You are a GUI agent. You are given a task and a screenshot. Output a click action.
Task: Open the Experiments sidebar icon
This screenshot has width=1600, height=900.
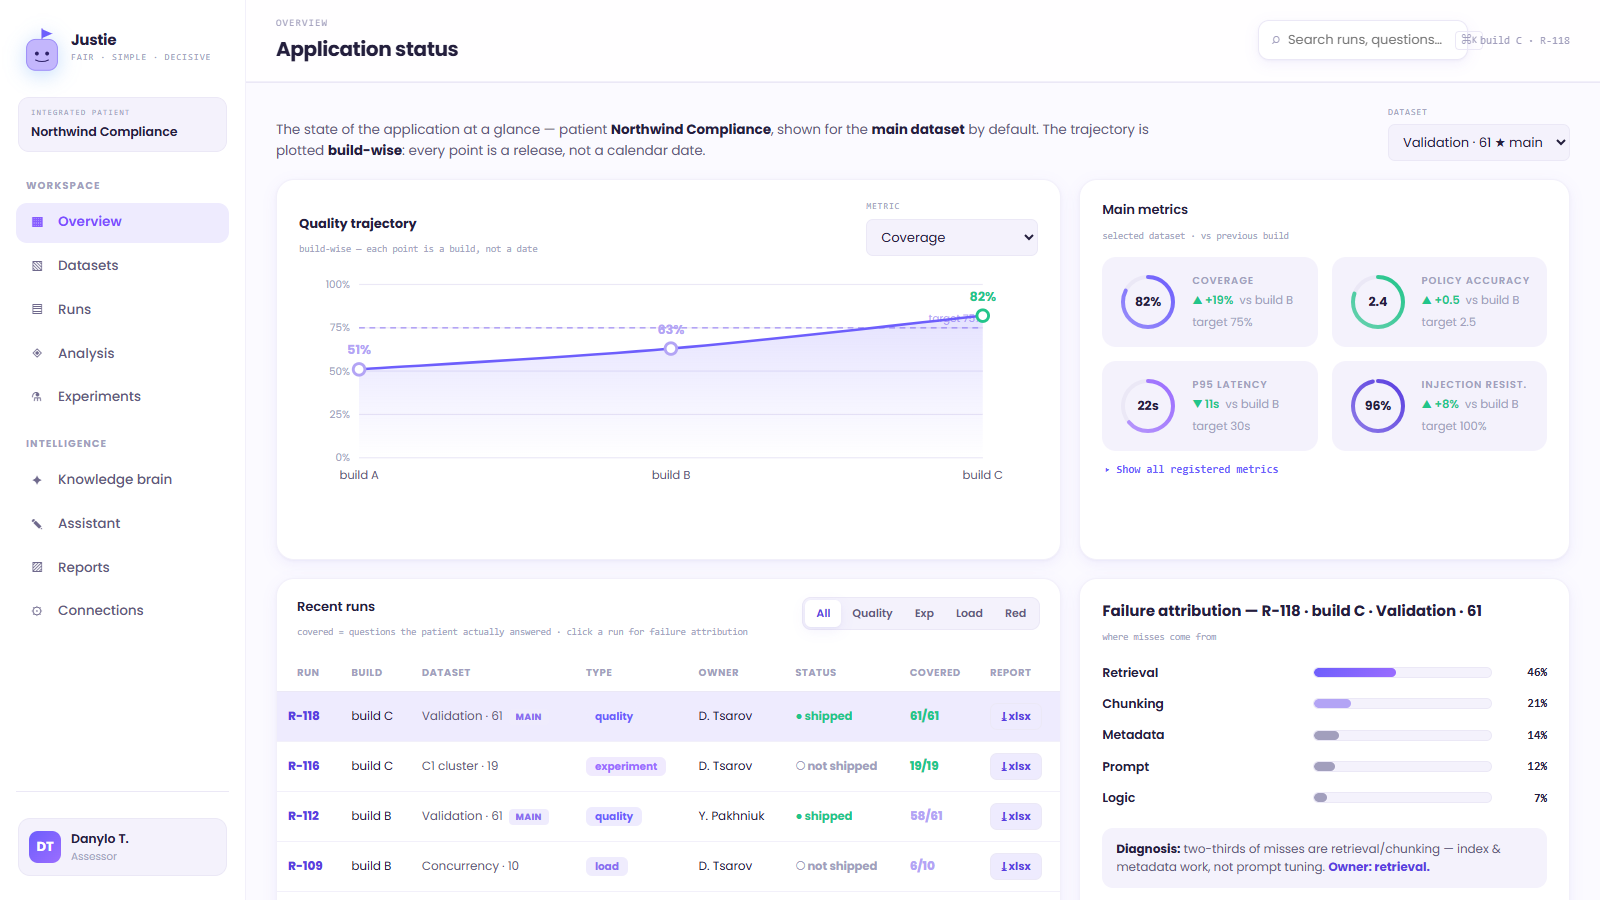[37, 397]
